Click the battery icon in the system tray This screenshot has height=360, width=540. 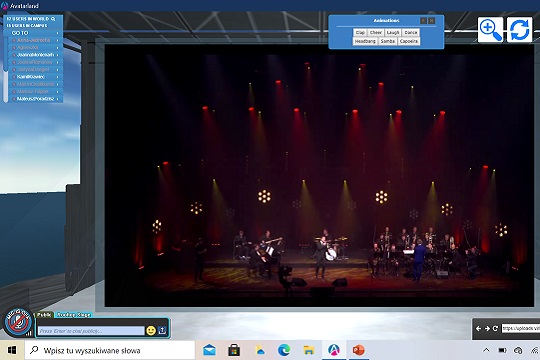pyautogui.click(x=502, y=350)
